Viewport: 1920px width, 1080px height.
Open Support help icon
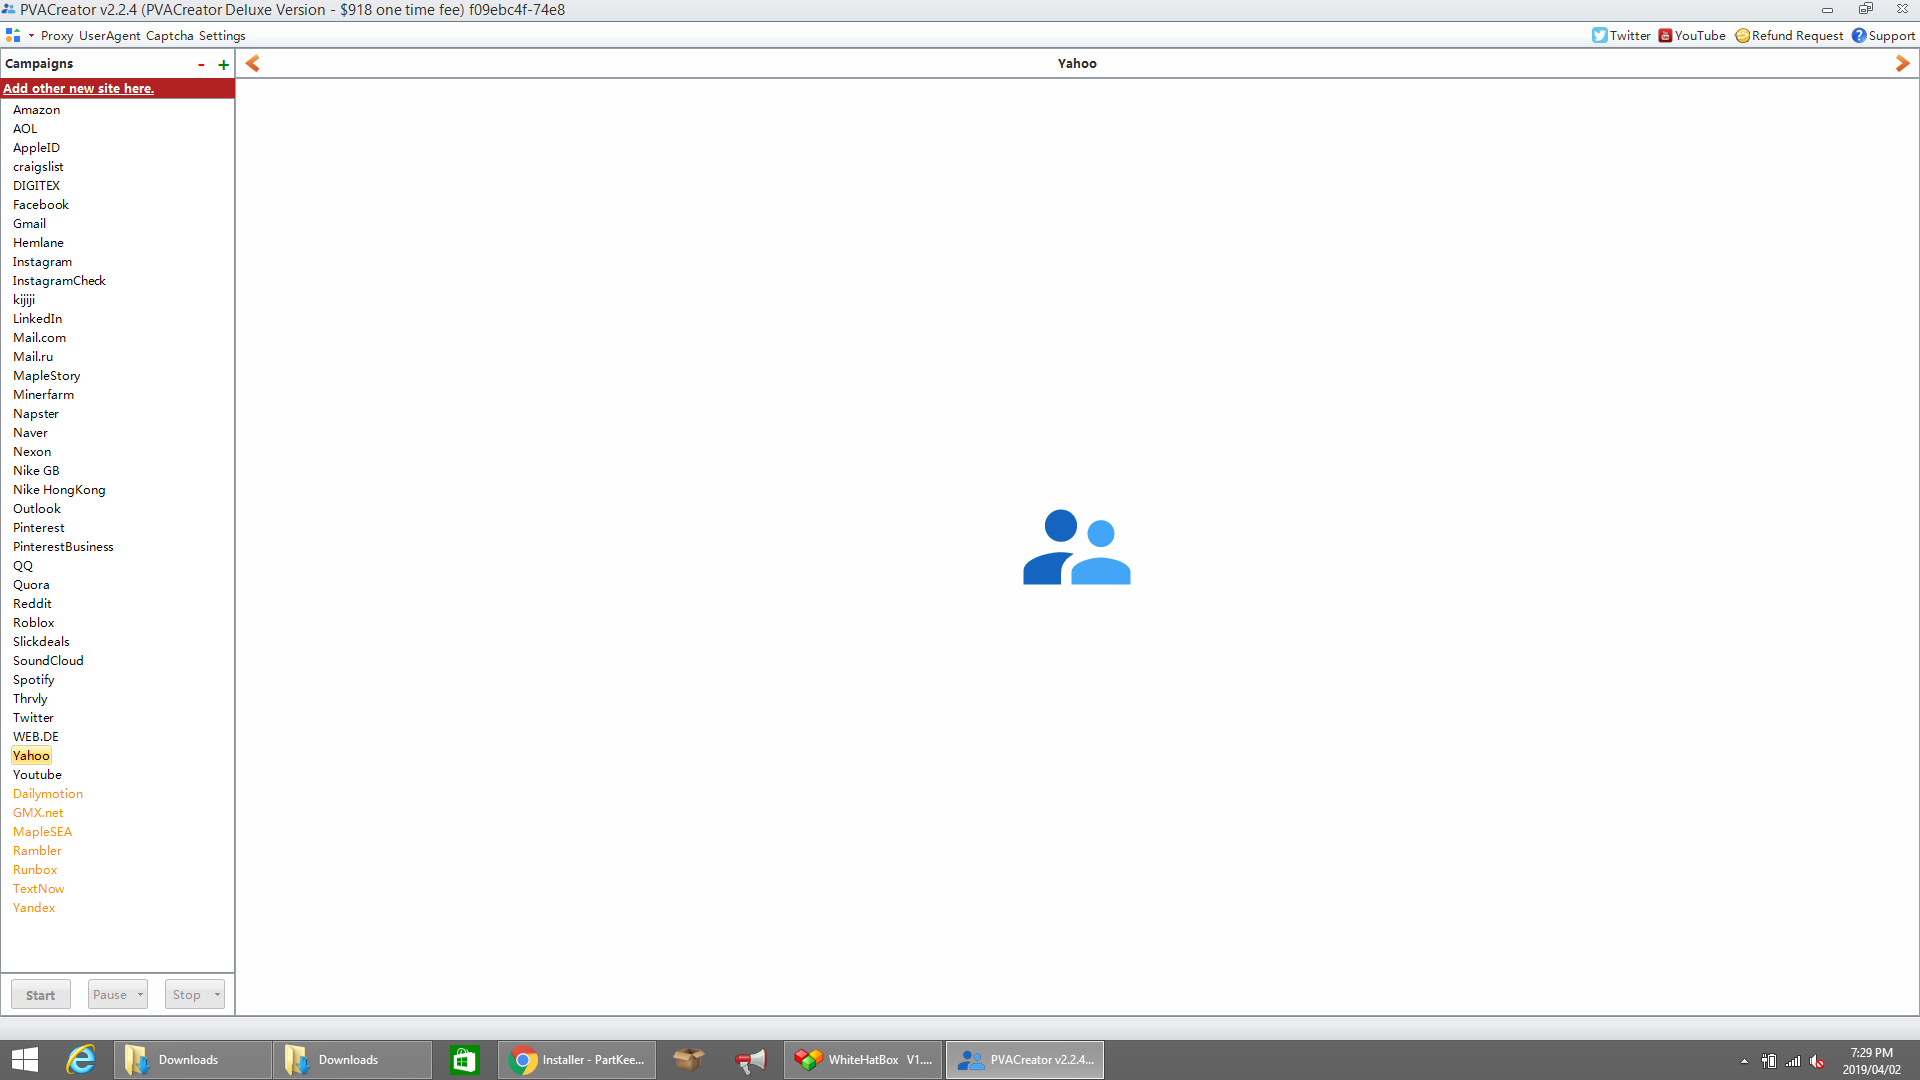tap(1859, 35)
